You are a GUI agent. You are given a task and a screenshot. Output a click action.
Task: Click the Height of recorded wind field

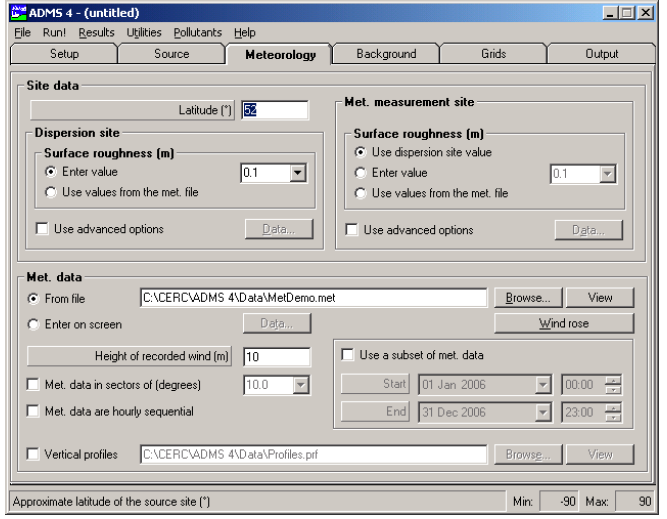coord(277,357)
